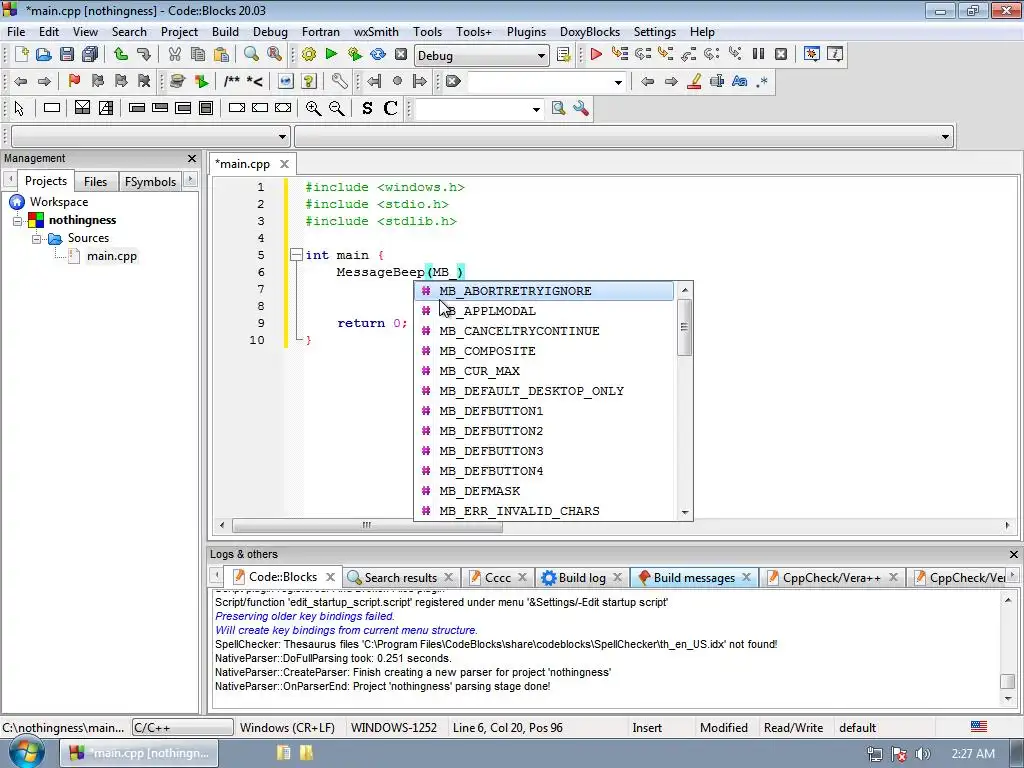Switch to the FSymbols tab
The image size is (1024, 768).
pos(150,182)
